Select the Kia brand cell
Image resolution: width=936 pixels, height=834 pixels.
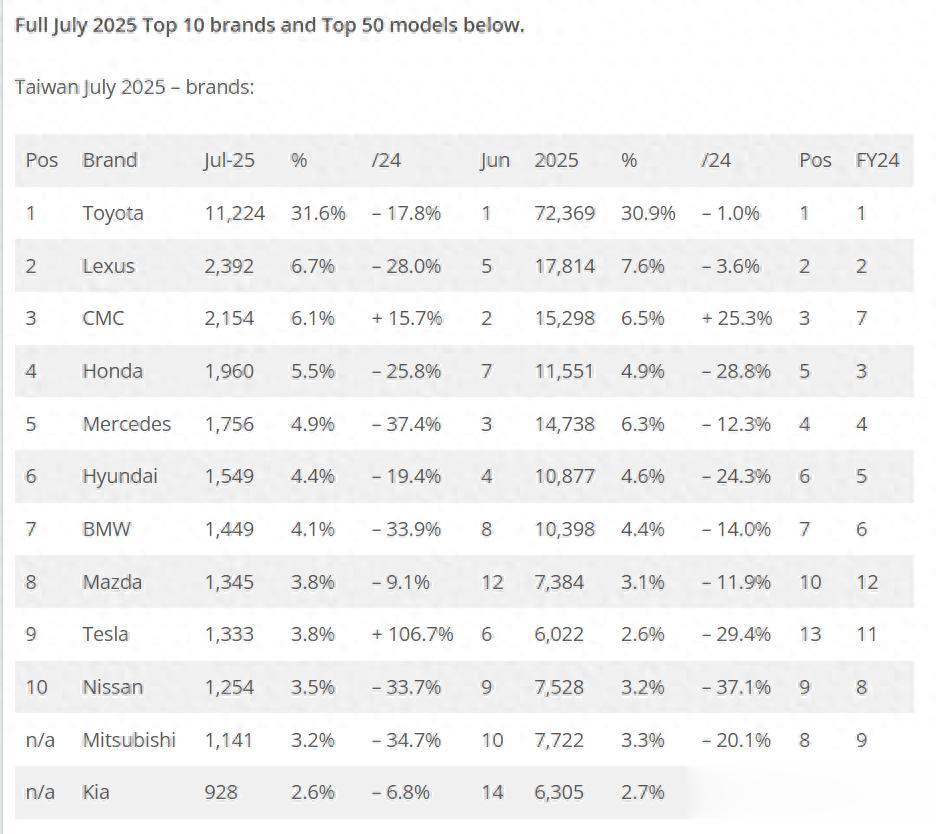coord(96,792)
